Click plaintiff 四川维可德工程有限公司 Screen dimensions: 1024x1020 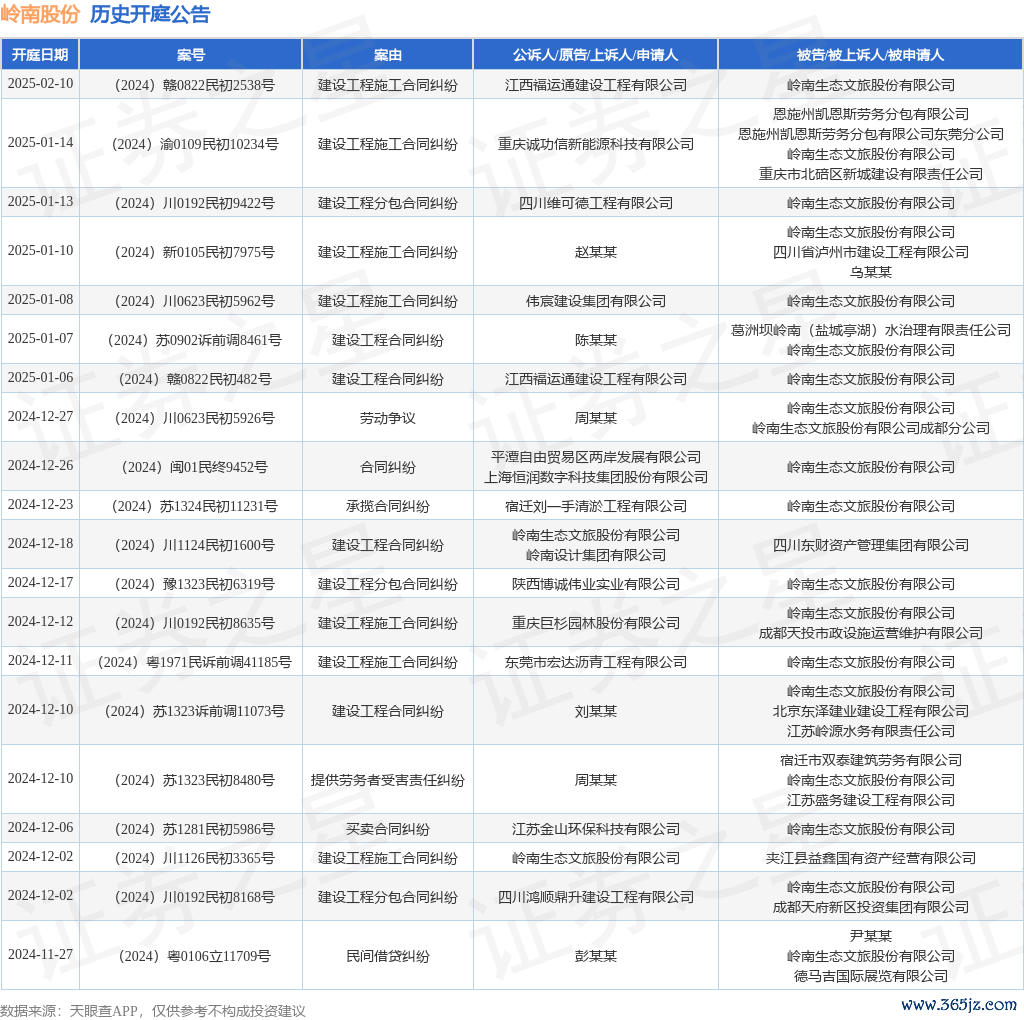pyautogui.click(x=596, y=203)
